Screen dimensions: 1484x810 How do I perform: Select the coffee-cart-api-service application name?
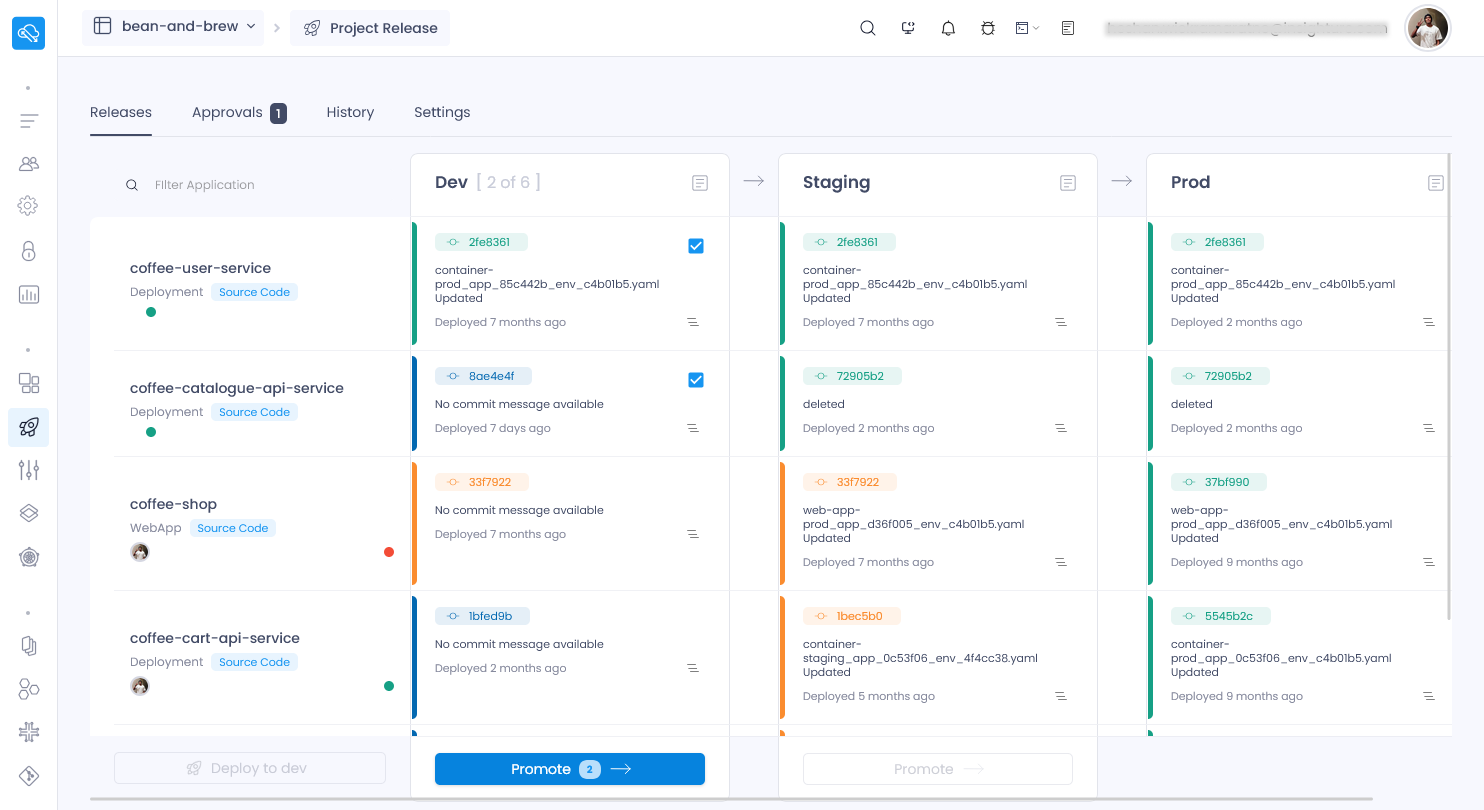point(215,638)
